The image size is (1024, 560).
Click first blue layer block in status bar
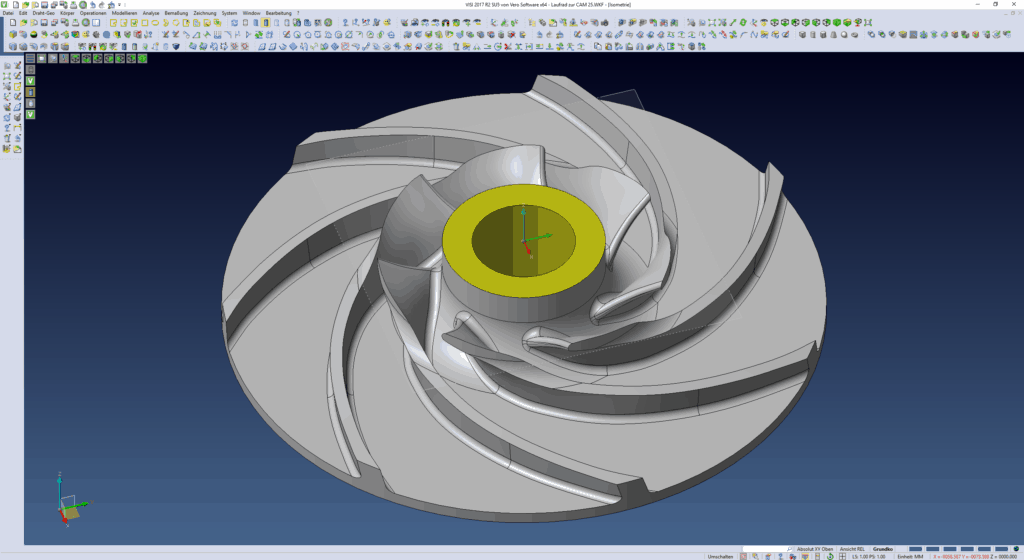pos(915,549)
